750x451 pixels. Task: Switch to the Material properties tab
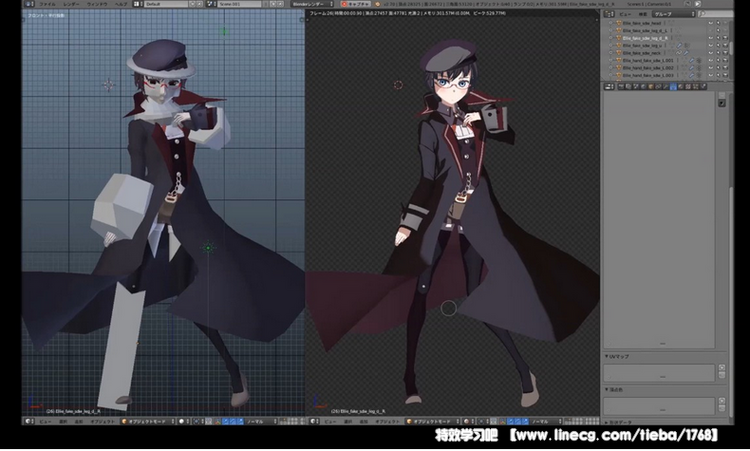tap(681, 87)
